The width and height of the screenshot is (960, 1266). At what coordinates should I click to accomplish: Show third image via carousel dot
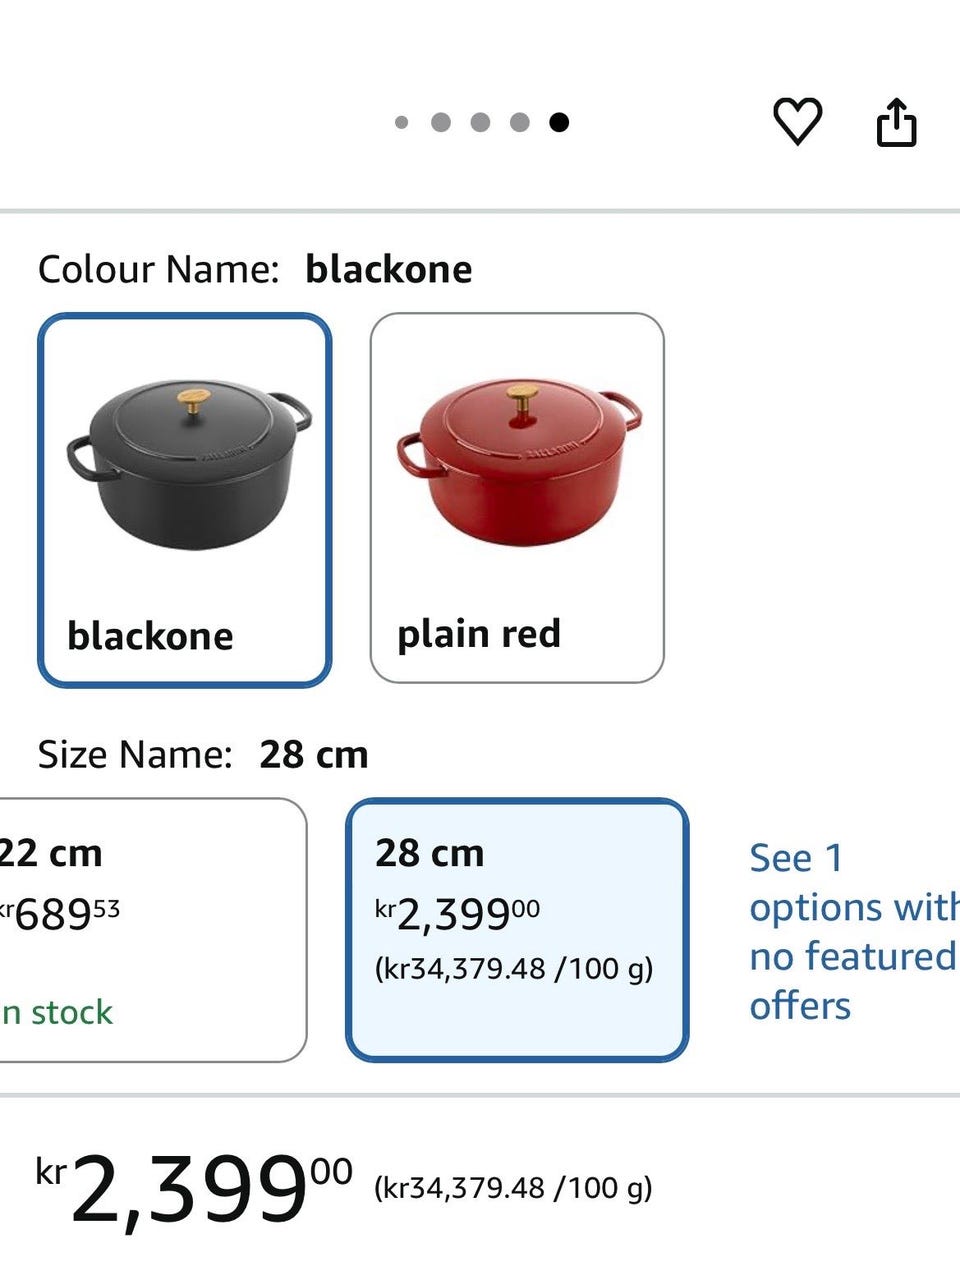coord(480,122)
